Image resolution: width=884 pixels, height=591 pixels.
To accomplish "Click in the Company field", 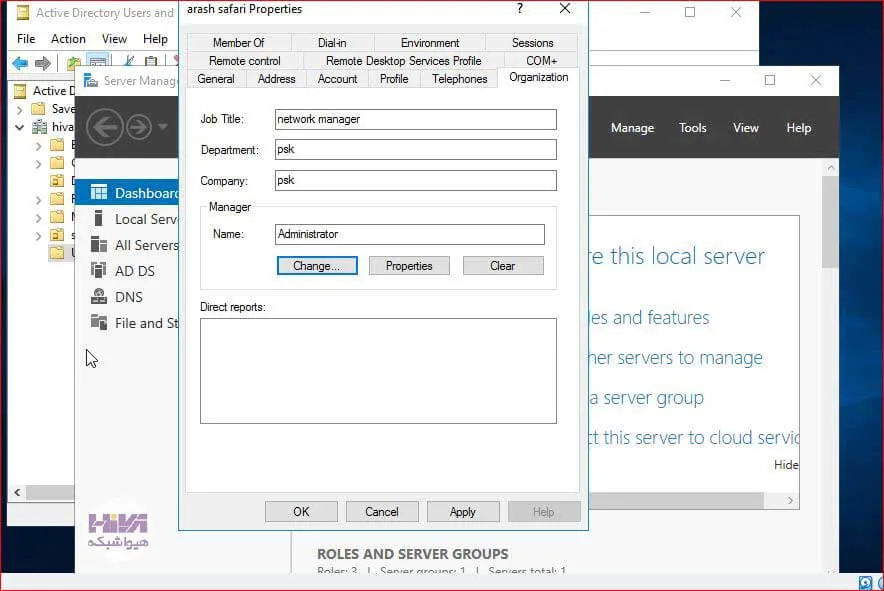I will 416,180.
